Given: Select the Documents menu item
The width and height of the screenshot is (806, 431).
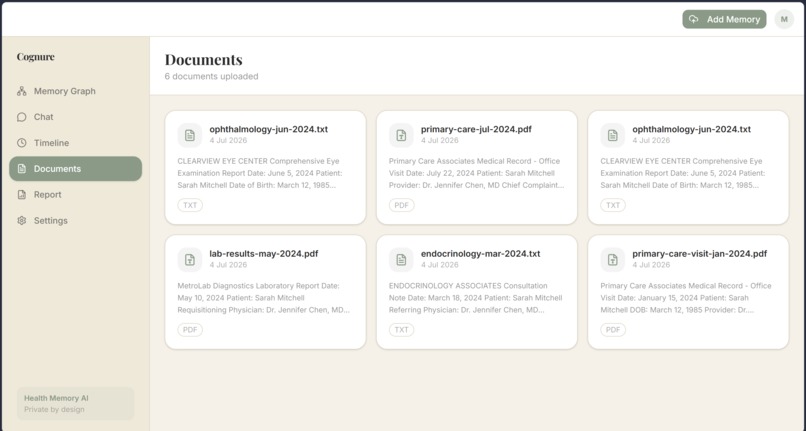Looking at the screenshot, I should click(x=76, y=169).
